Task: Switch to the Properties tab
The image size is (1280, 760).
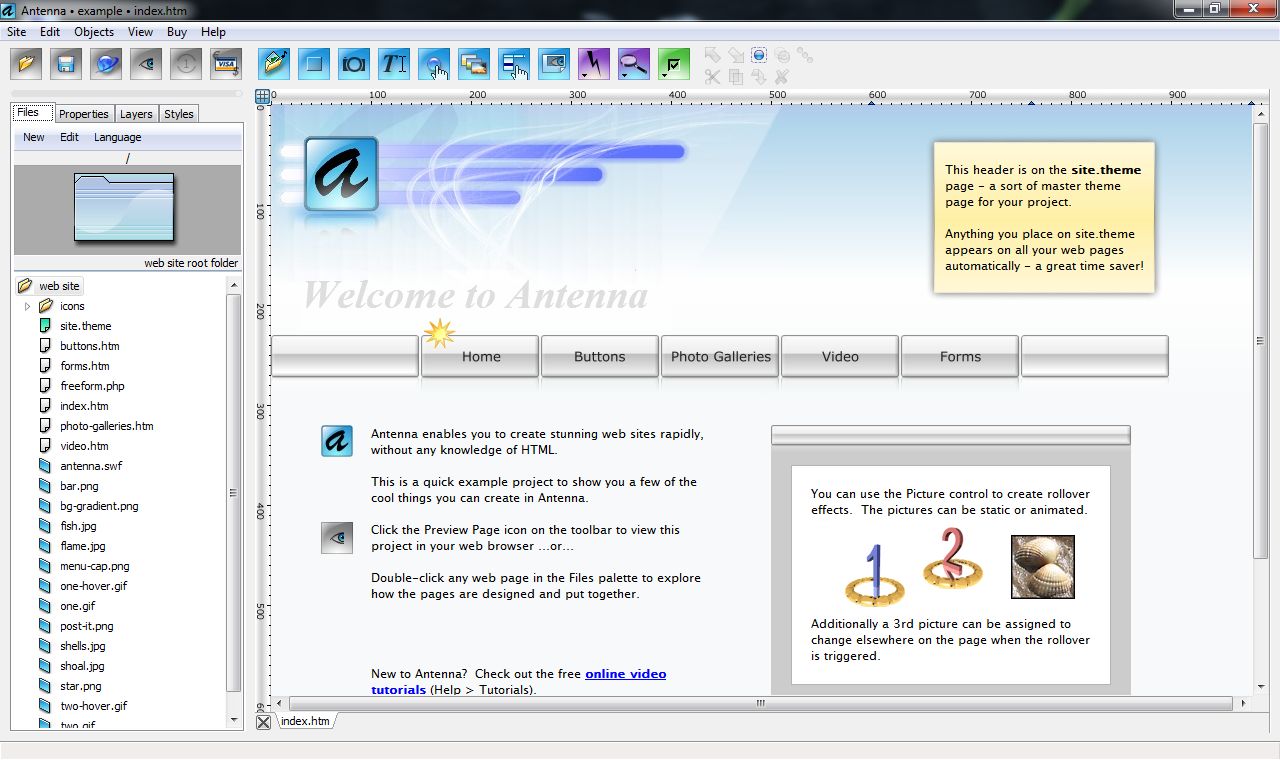Action: 84,114
